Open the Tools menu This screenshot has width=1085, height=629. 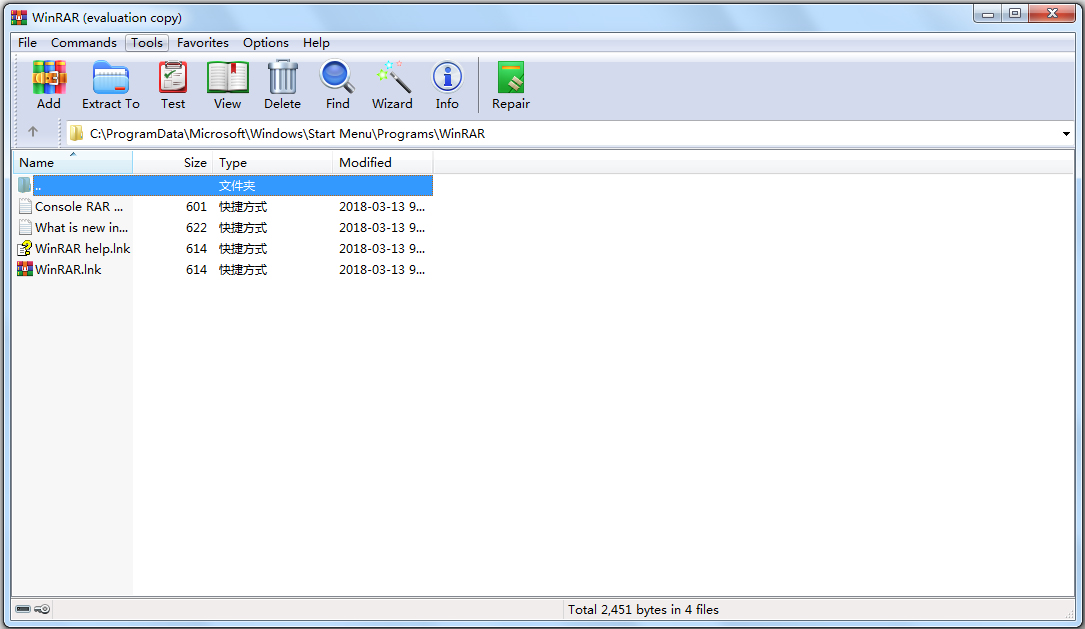pos(147,43)
